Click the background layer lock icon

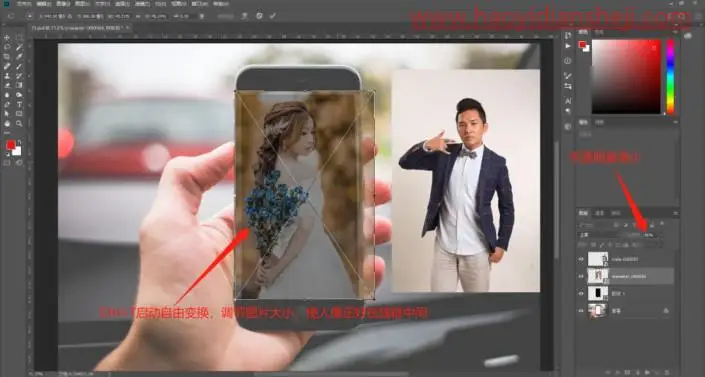coord(666,310)
